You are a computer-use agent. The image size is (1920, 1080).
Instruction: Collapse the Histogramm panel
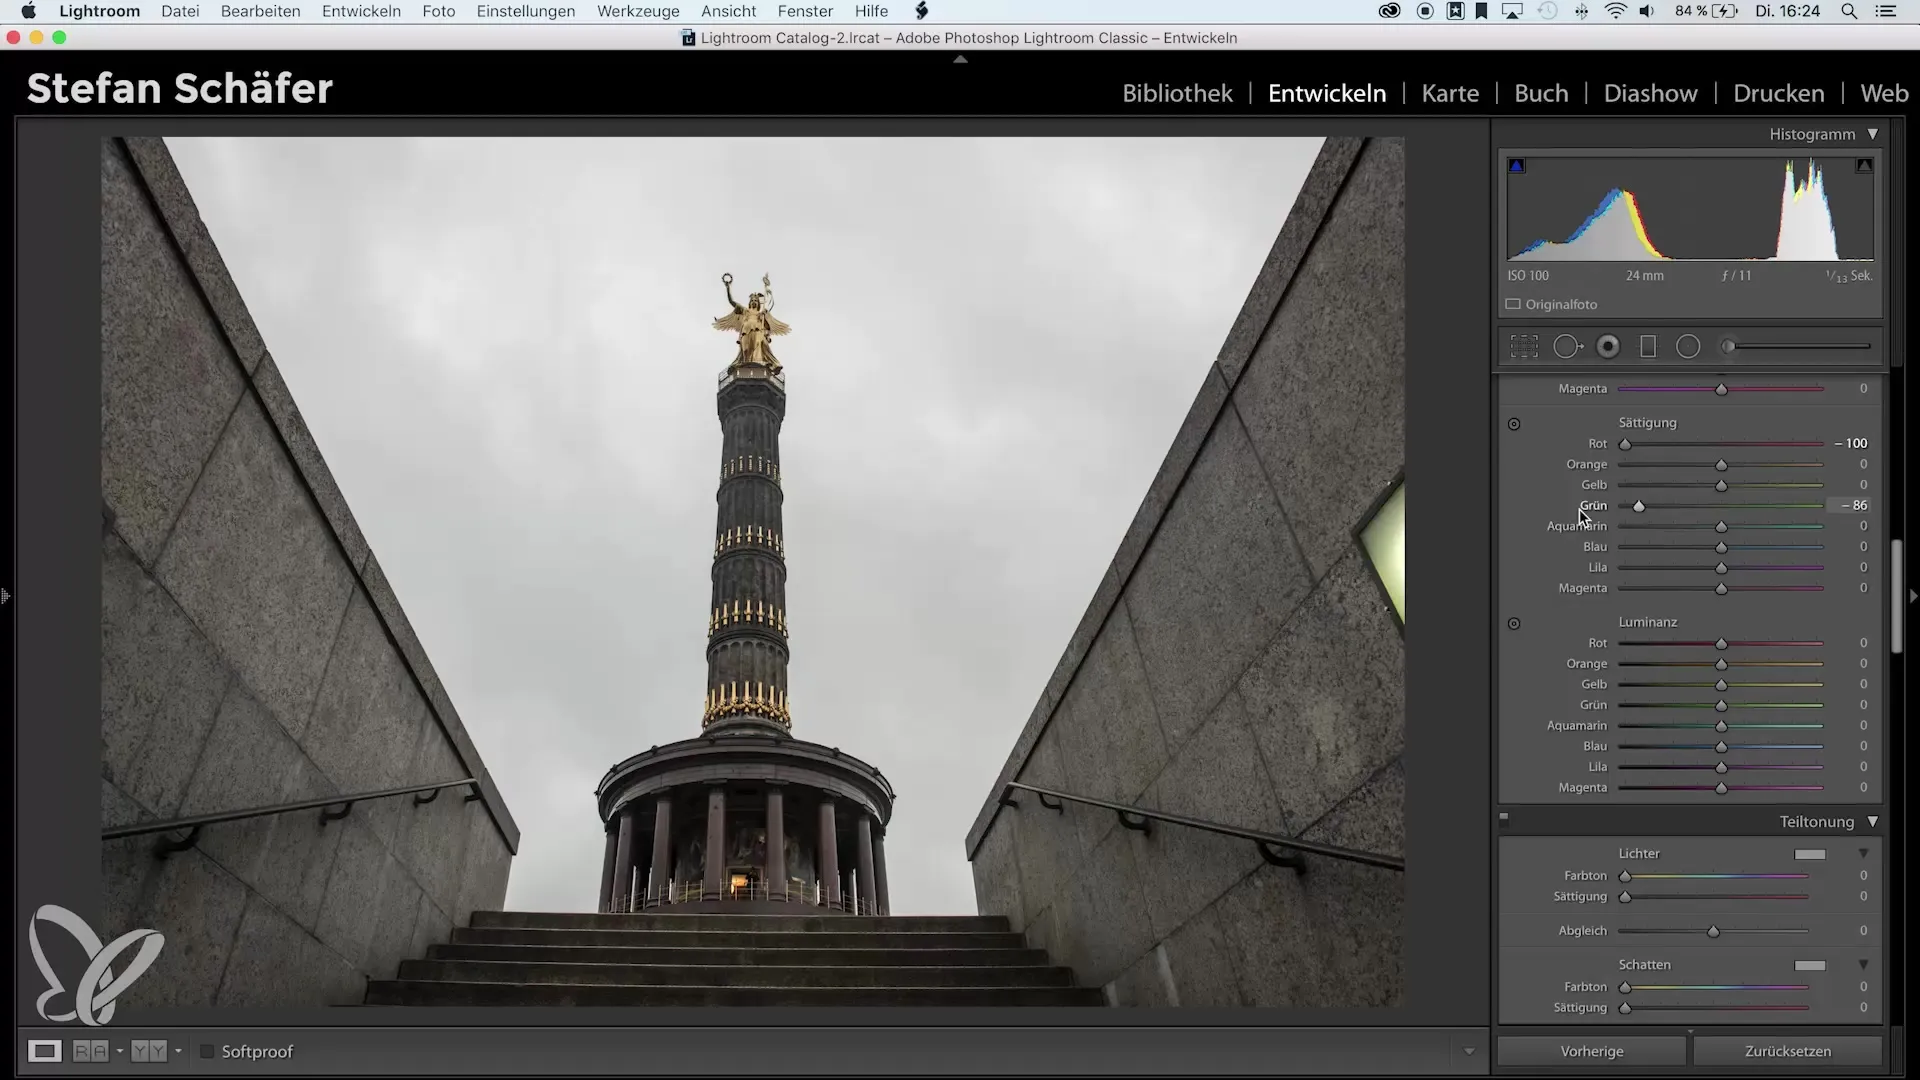(x=1873, y=134)
